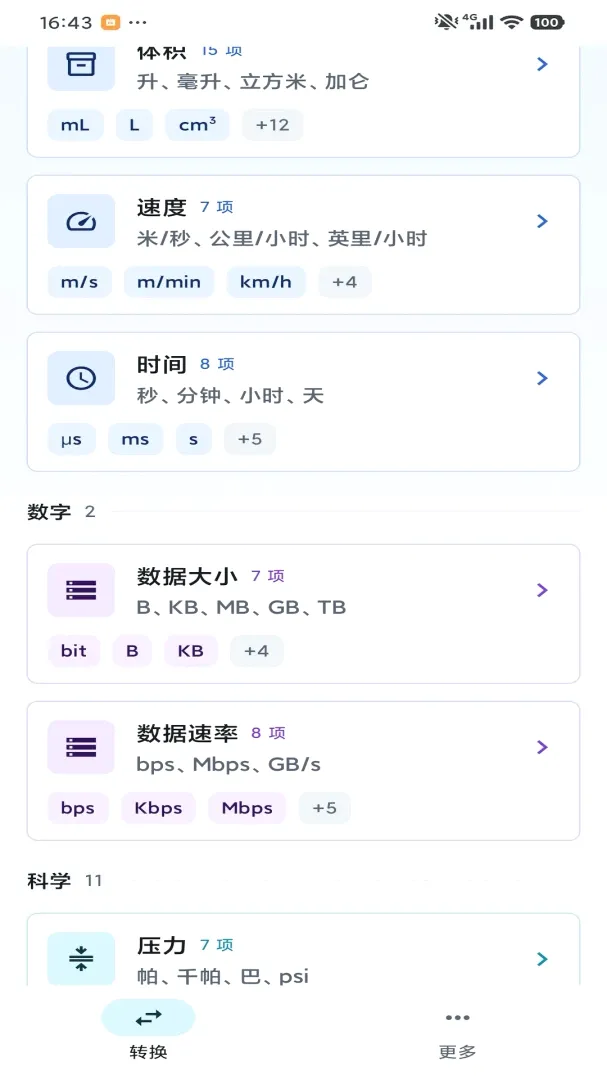Viewport: 607px width, 1080px height.
Task: Tap the speedometer icon for 速度
Action: (81, 221)
